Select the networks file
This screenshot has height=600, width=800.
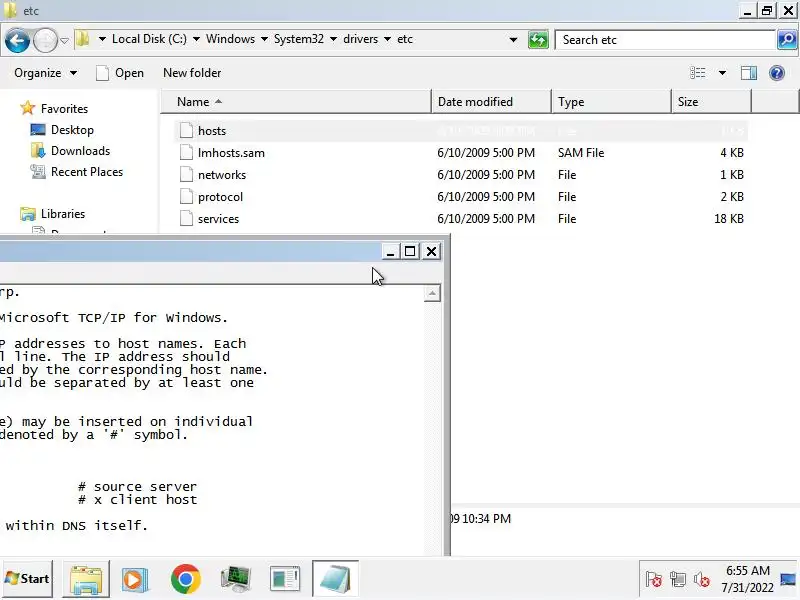461,174
